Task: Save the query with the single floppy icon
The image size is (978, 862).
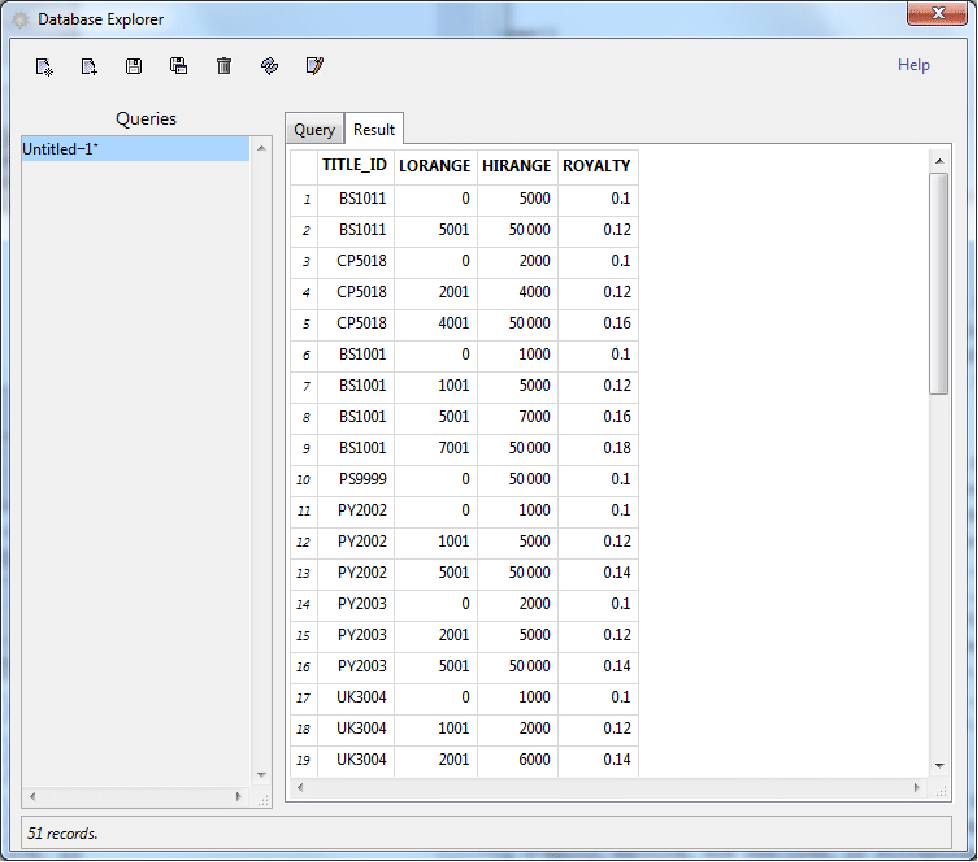Action: coord(134,67)
